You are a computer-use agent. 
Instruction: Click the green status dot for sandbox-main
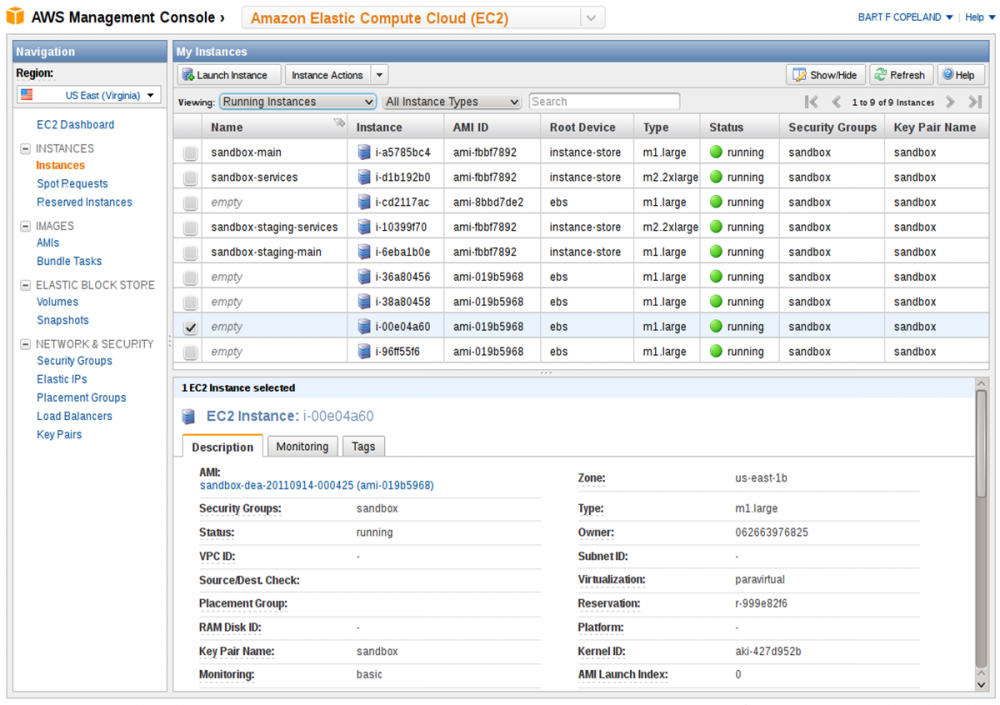click(716, 152)
